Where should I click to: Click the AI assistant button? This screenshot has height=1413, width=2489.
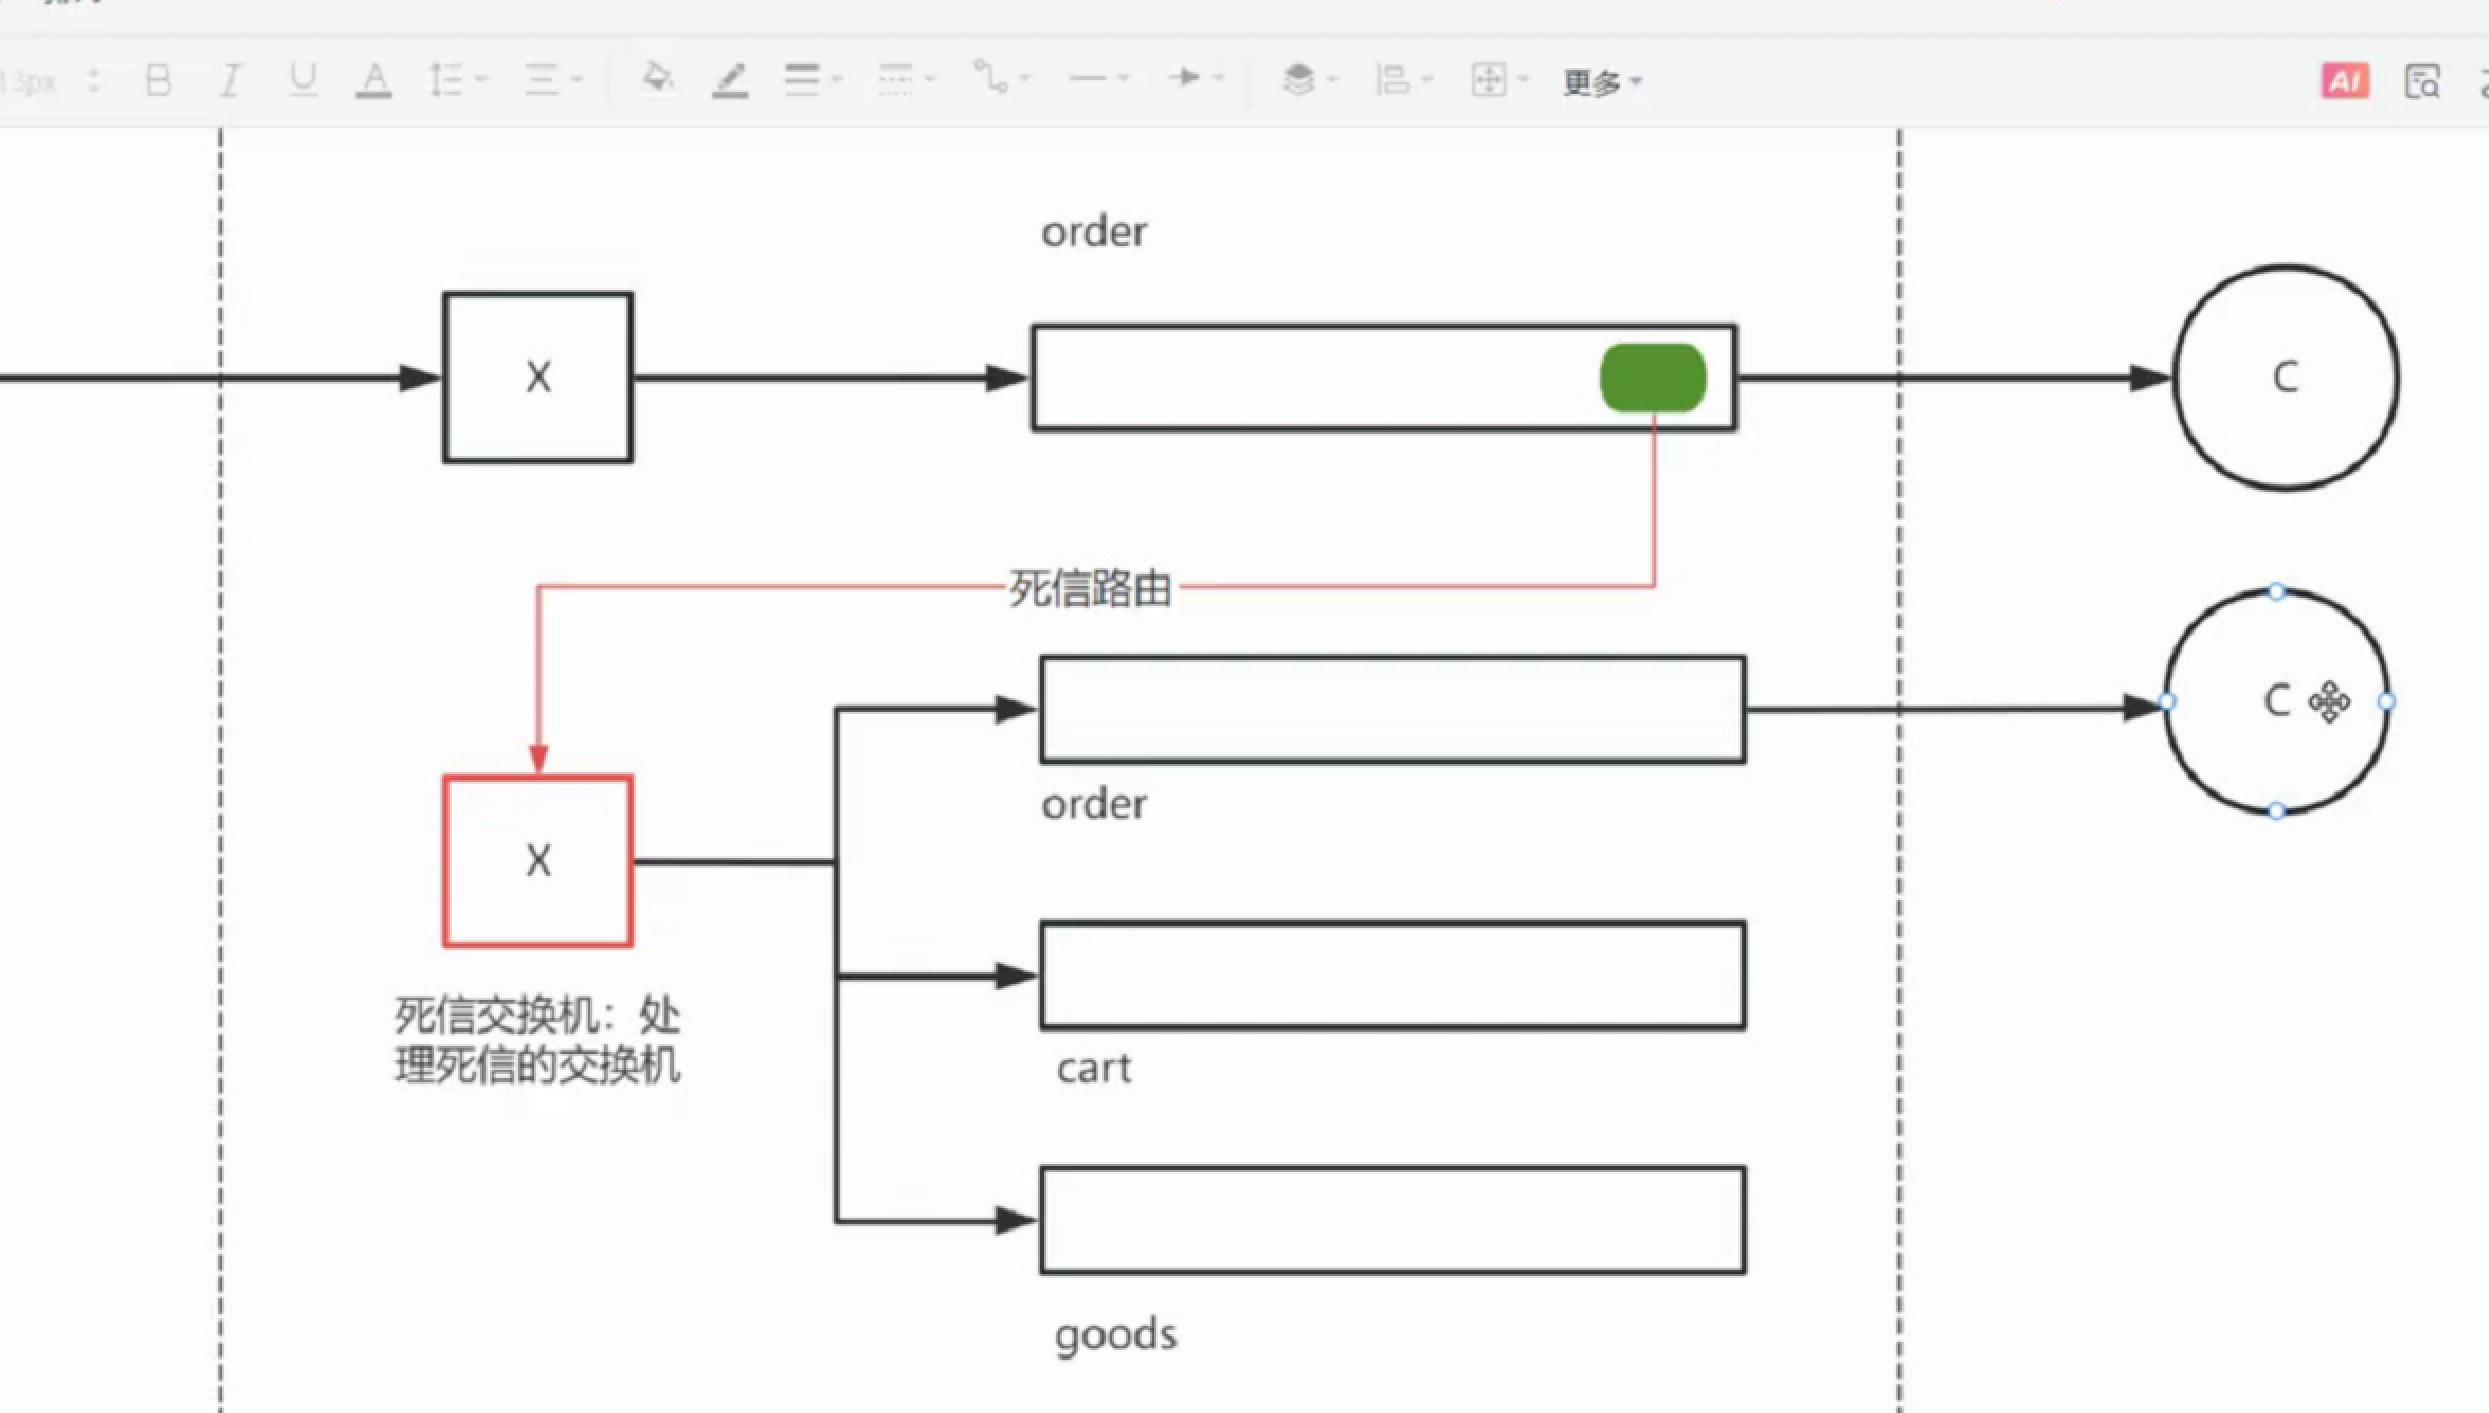(x=2344, y=81)
